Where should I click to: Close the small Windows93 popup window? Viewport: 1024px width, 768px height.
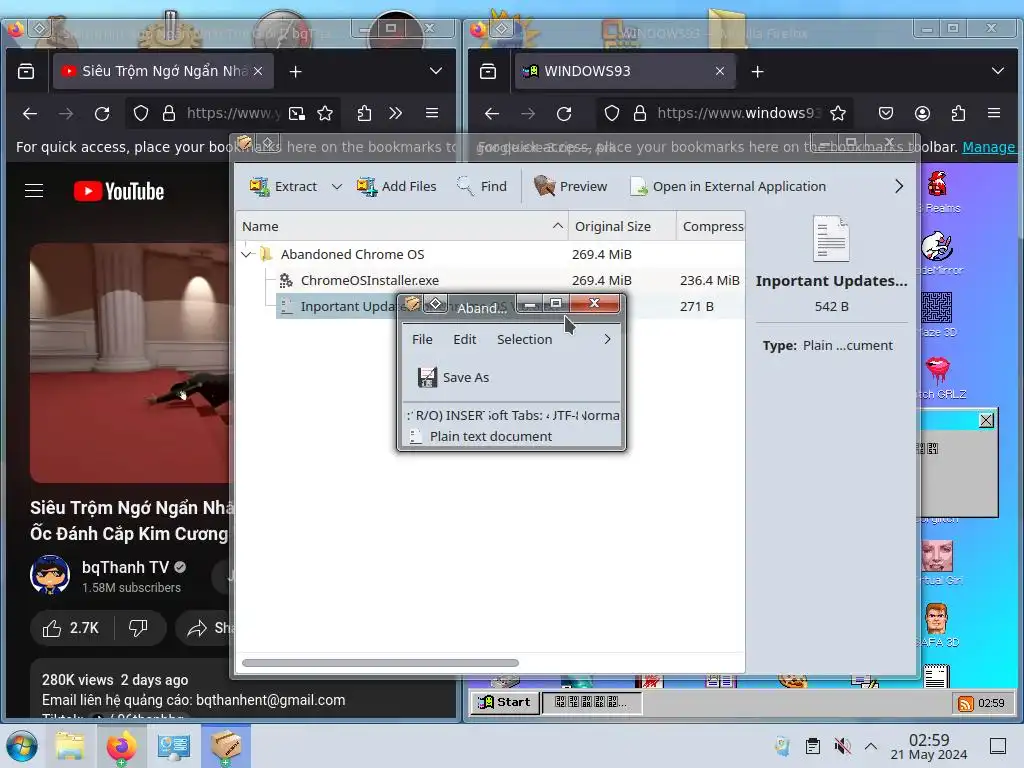(986, 421)
